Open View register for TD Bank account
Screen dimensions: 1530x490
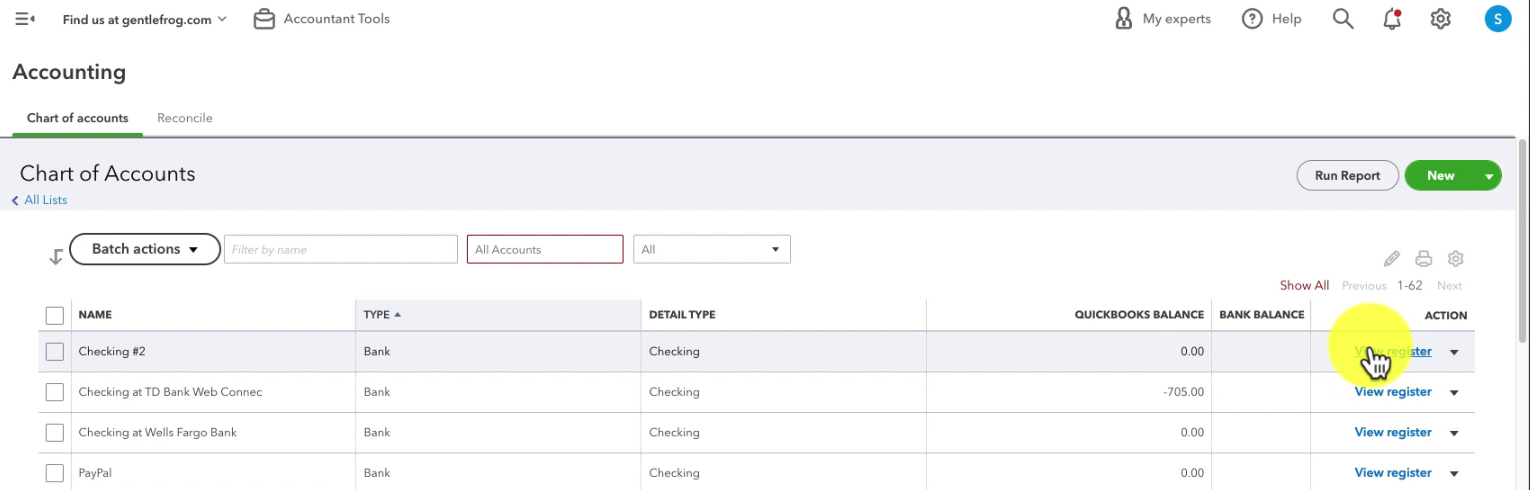pyautogui.click(x=1392, y=392)
